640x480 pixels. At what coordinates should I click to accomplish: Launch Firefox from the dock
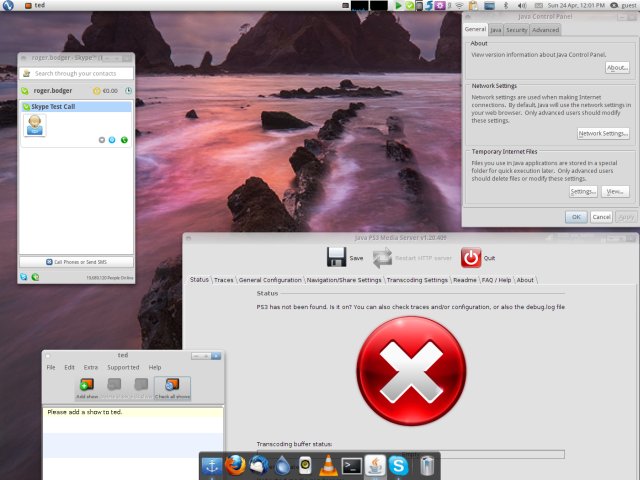236,465
